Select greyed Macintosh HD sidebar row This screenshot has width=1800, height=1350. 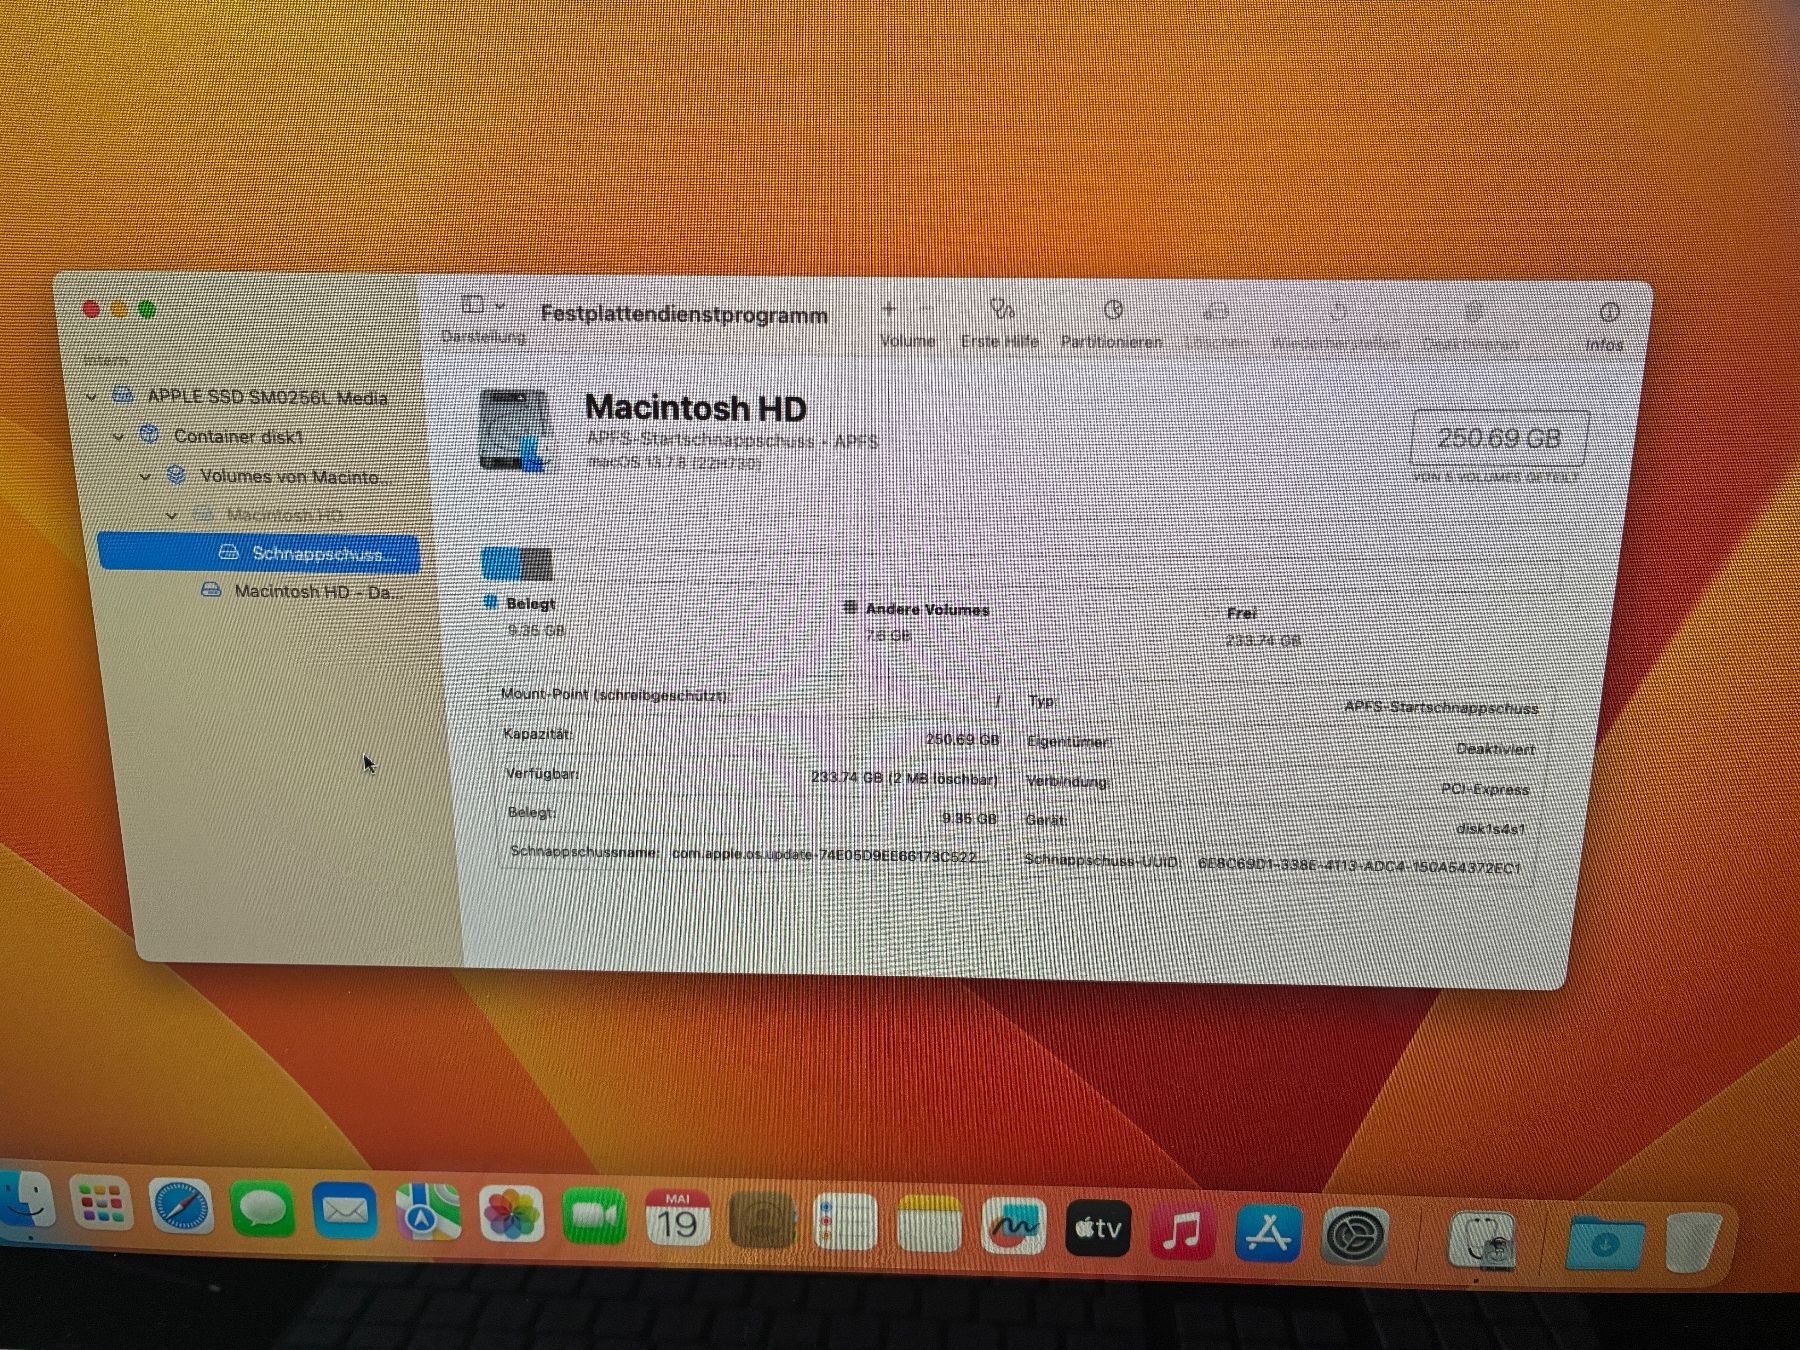pyautogui.click(x=270, y=515)
